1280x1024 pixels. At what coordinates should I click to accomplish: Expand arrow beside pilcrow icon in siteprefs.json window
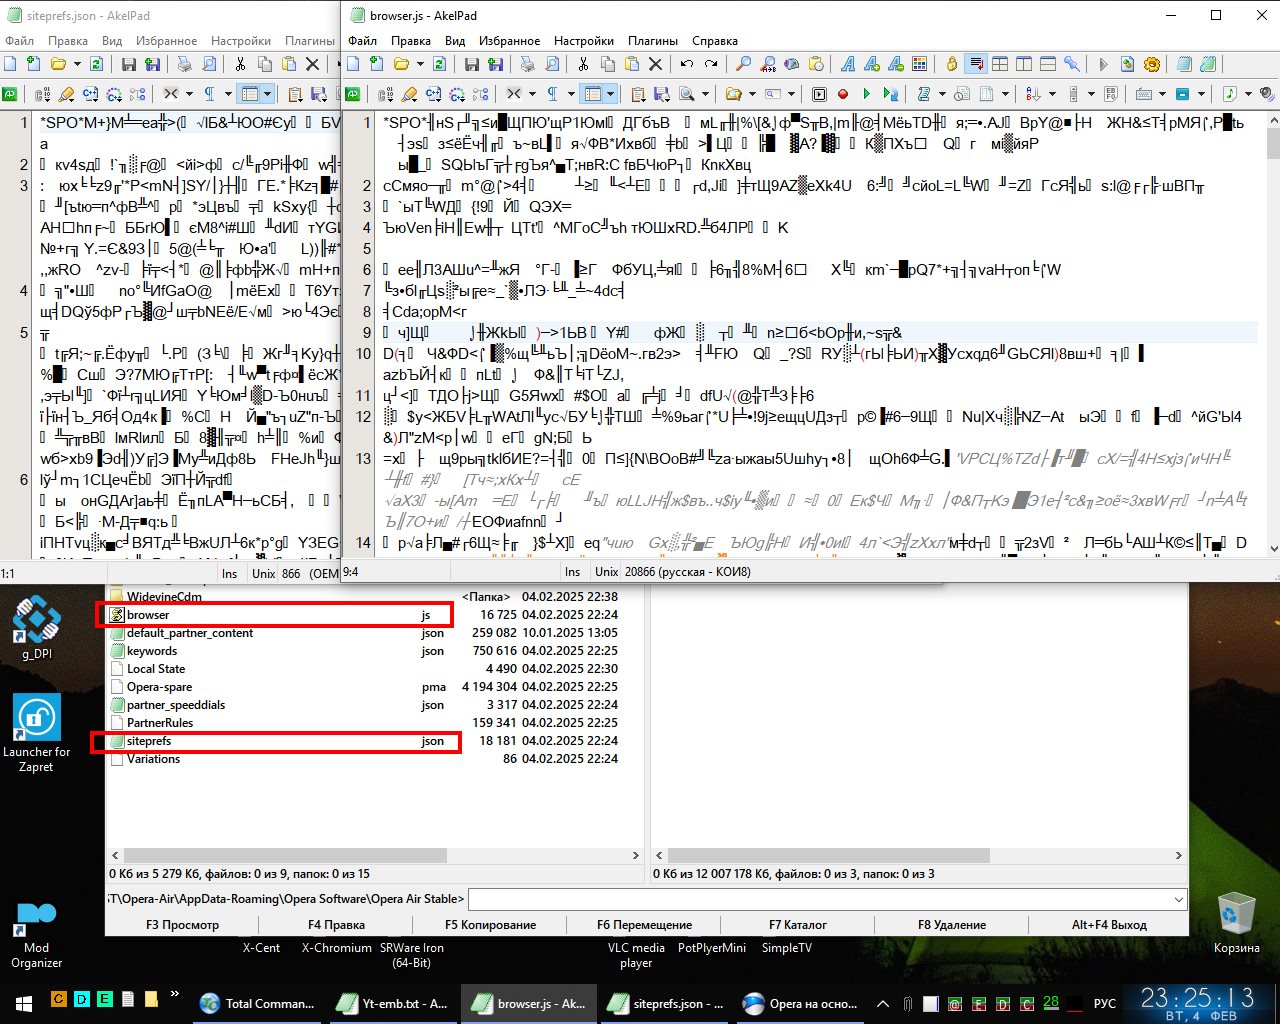[x=228, y=94]
